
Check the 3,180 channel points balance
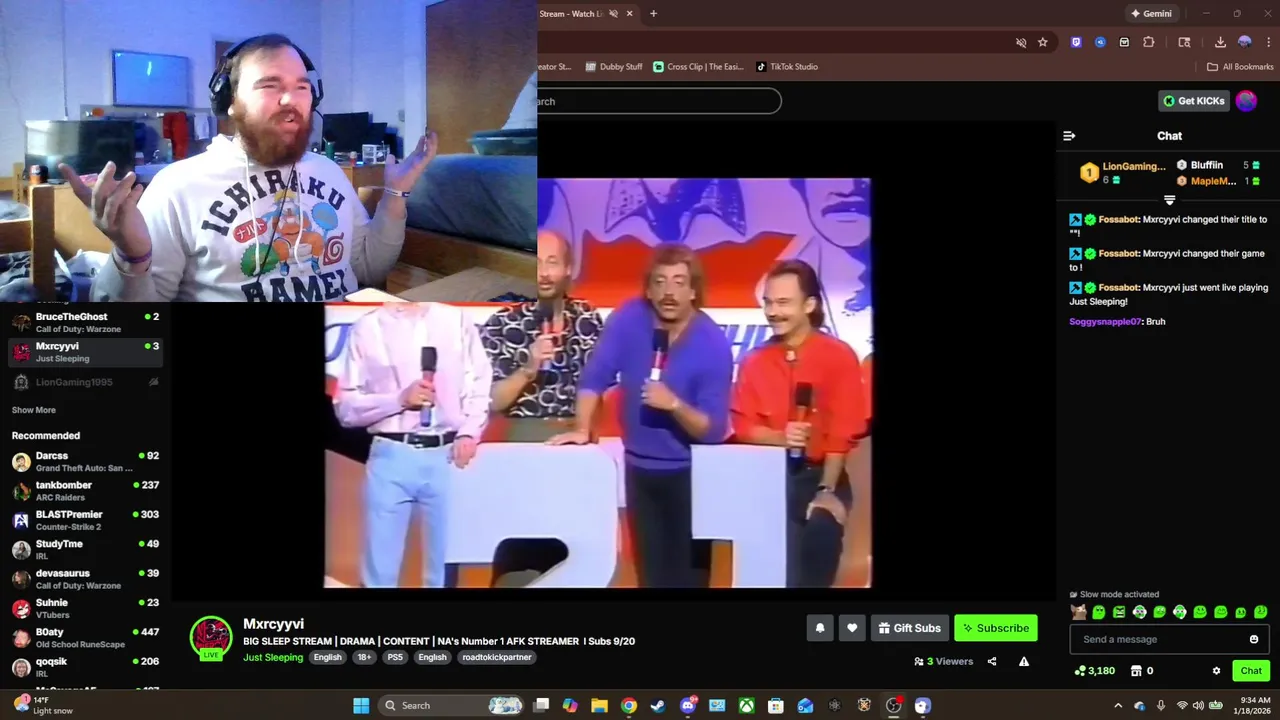point(1095,671)
